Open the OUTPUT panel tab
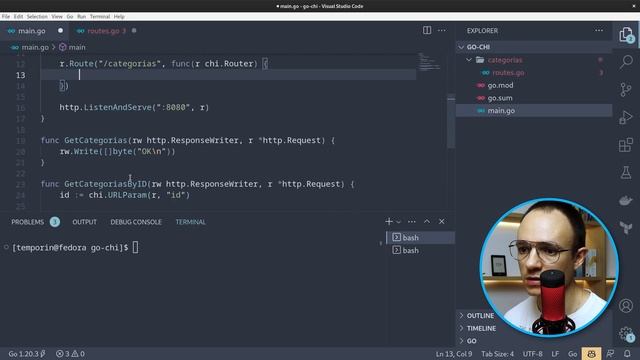 84,222
